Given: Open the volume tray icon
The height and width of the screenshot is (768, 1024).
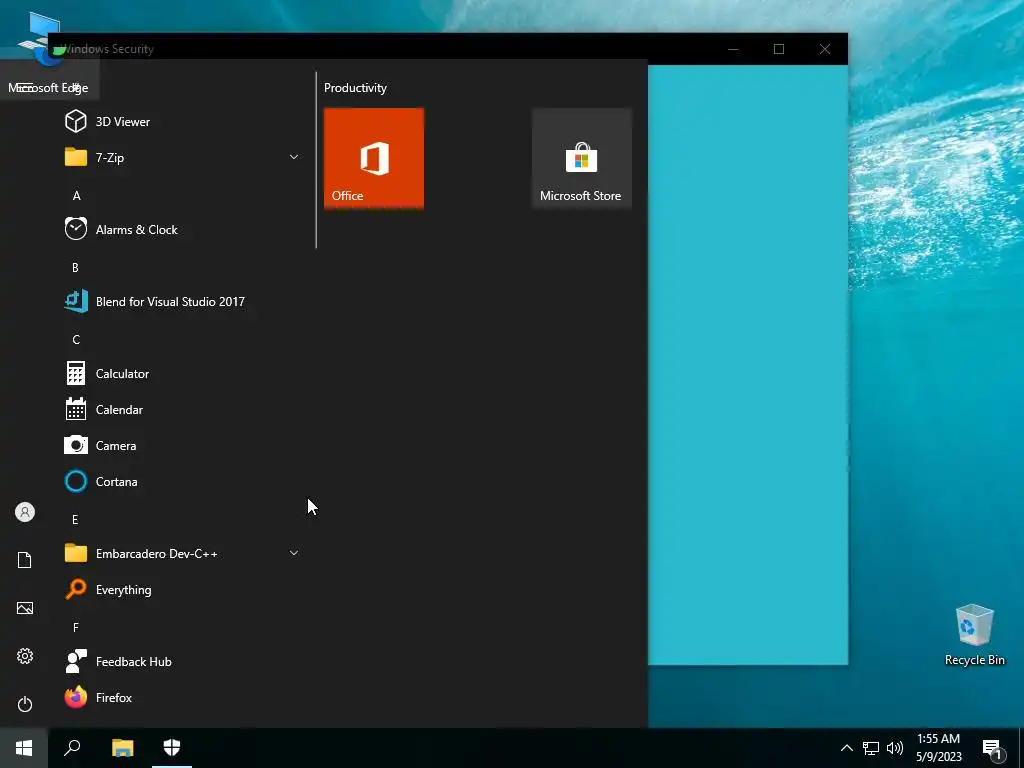Looking at the screenshot, I should [x=895, y=748].
